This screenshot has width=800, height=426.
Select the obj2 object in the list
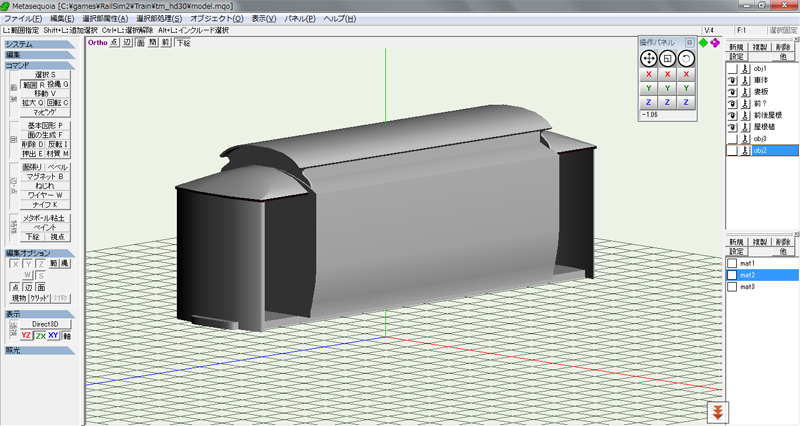pos(761,151)
